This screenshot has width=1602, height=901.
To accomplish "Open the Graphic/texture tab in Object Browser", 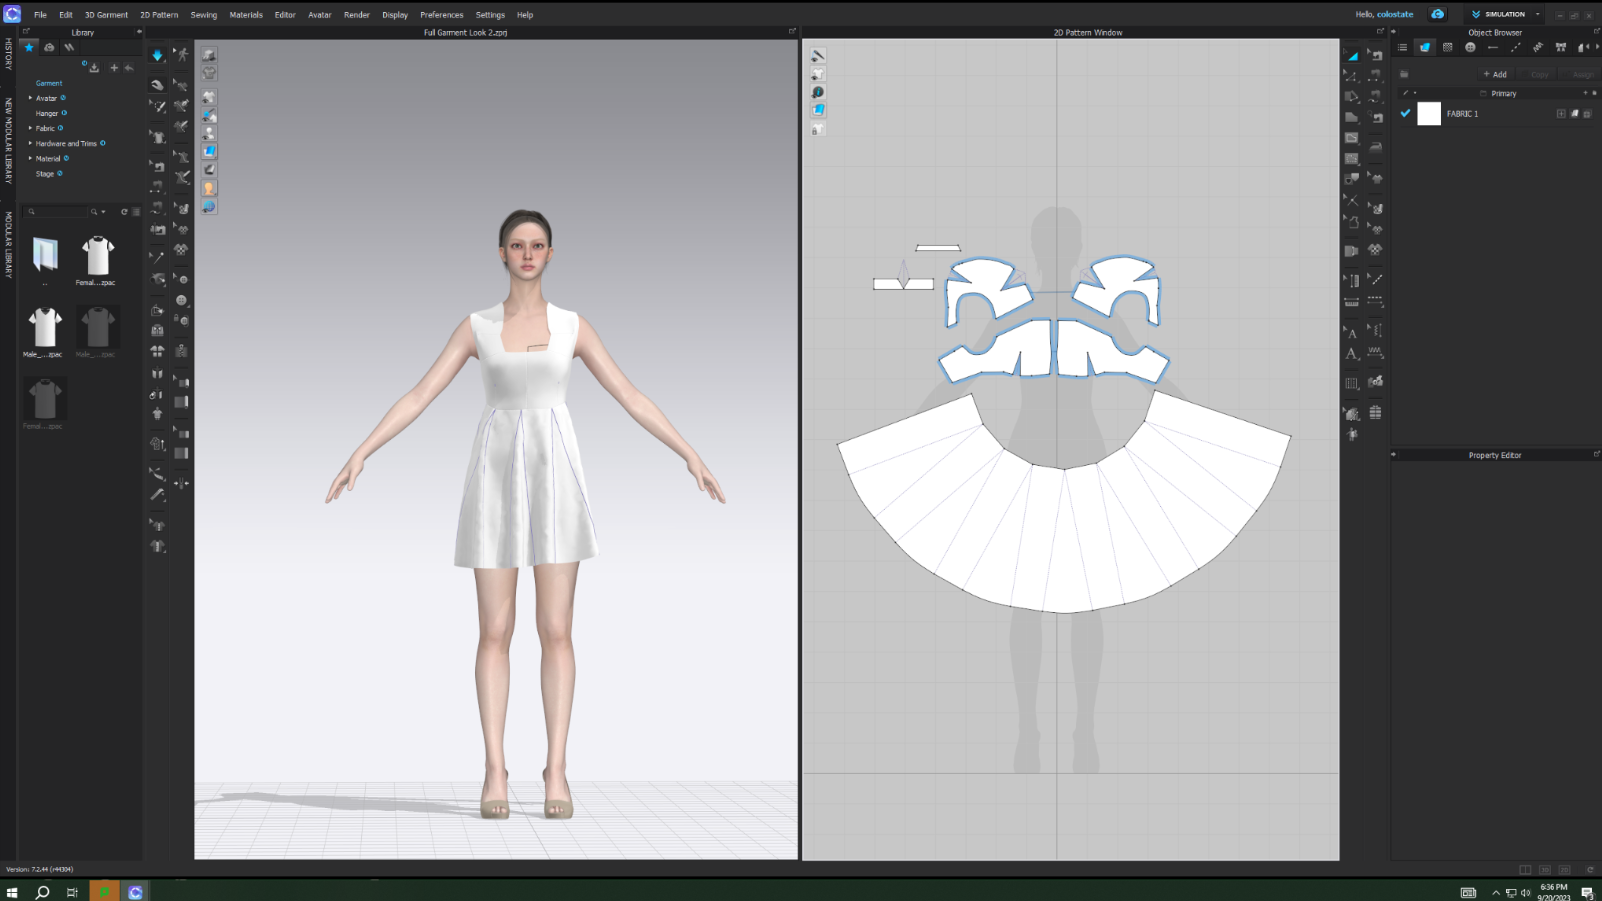I will tap(1447, 47).
